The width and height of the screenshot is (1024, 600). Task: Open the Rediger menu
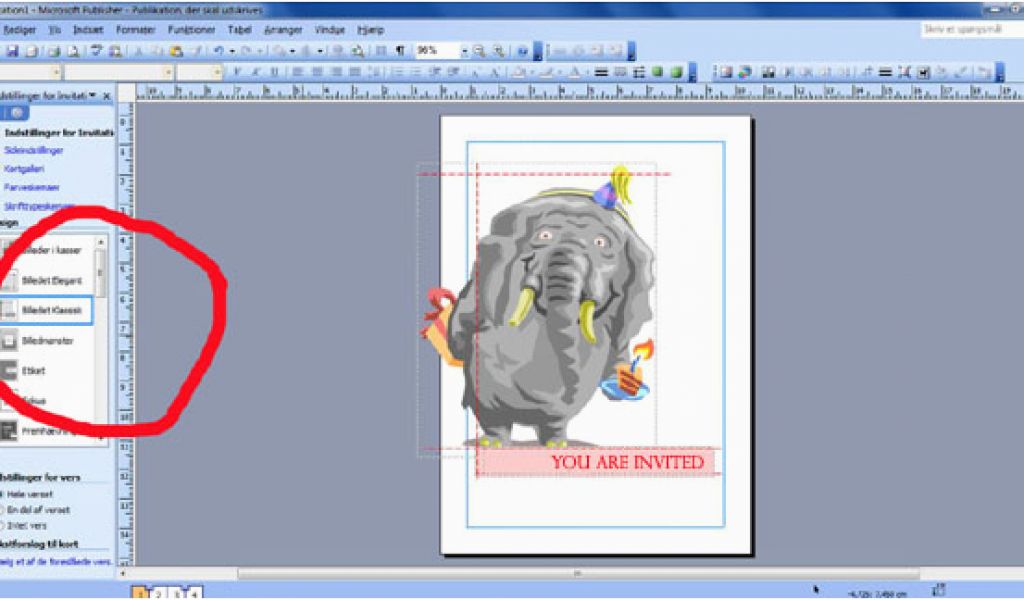20,30
